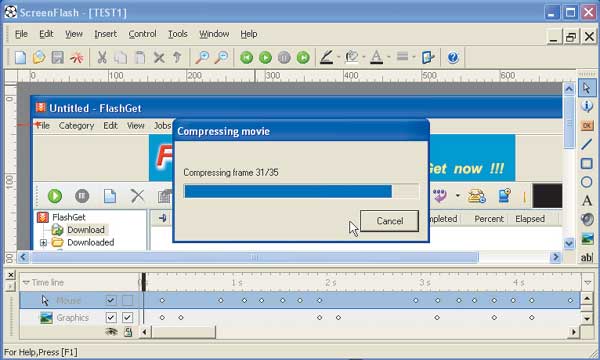Click the eye icon below layer checkboxes
Image resolution: width=600 pixels, height=360 pixels.
click(x=111, y=332)
